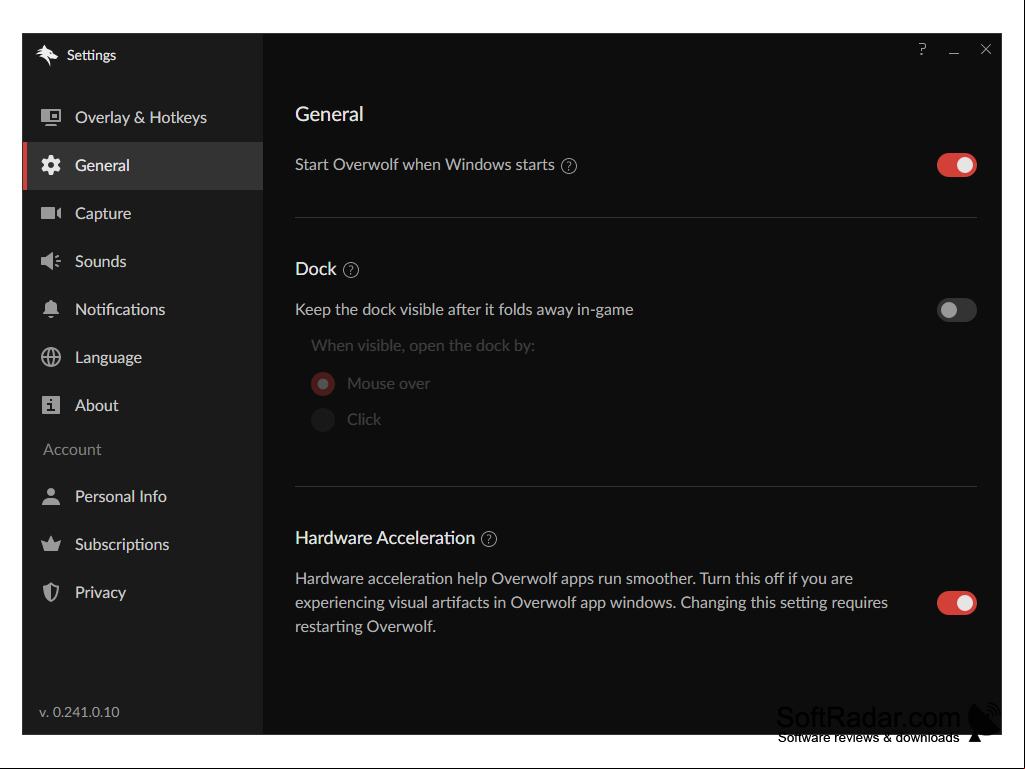Go to Capture settings
The height and width of the screenshot is (769, 1025).
pyautogui.click(x=143, y=214)
